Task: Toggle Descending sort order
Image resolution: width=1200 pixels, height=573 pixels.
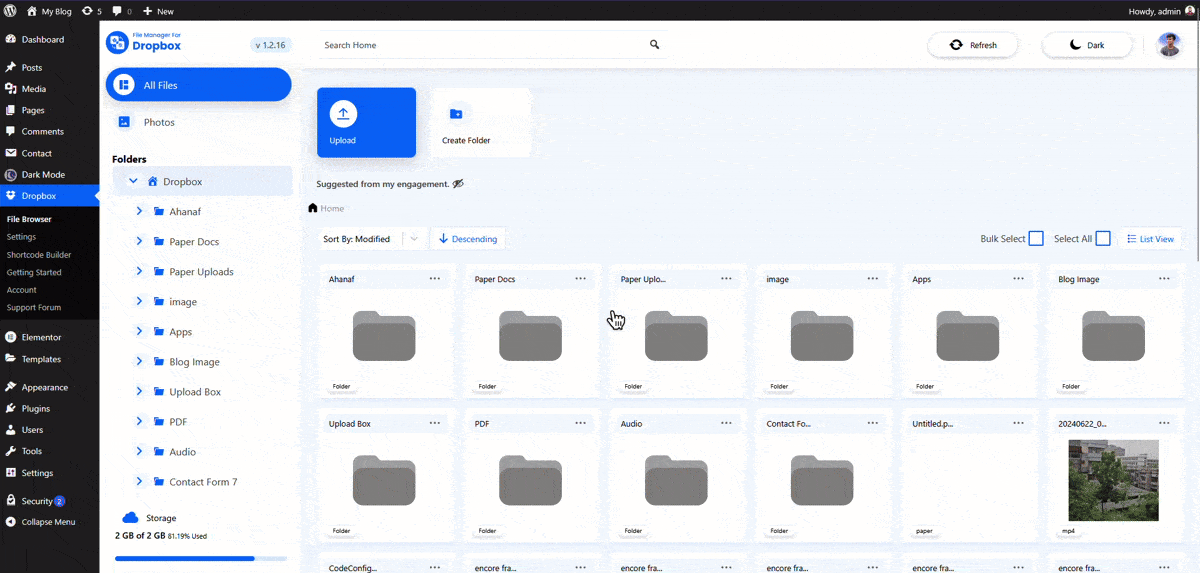Action: coord(468,239)
